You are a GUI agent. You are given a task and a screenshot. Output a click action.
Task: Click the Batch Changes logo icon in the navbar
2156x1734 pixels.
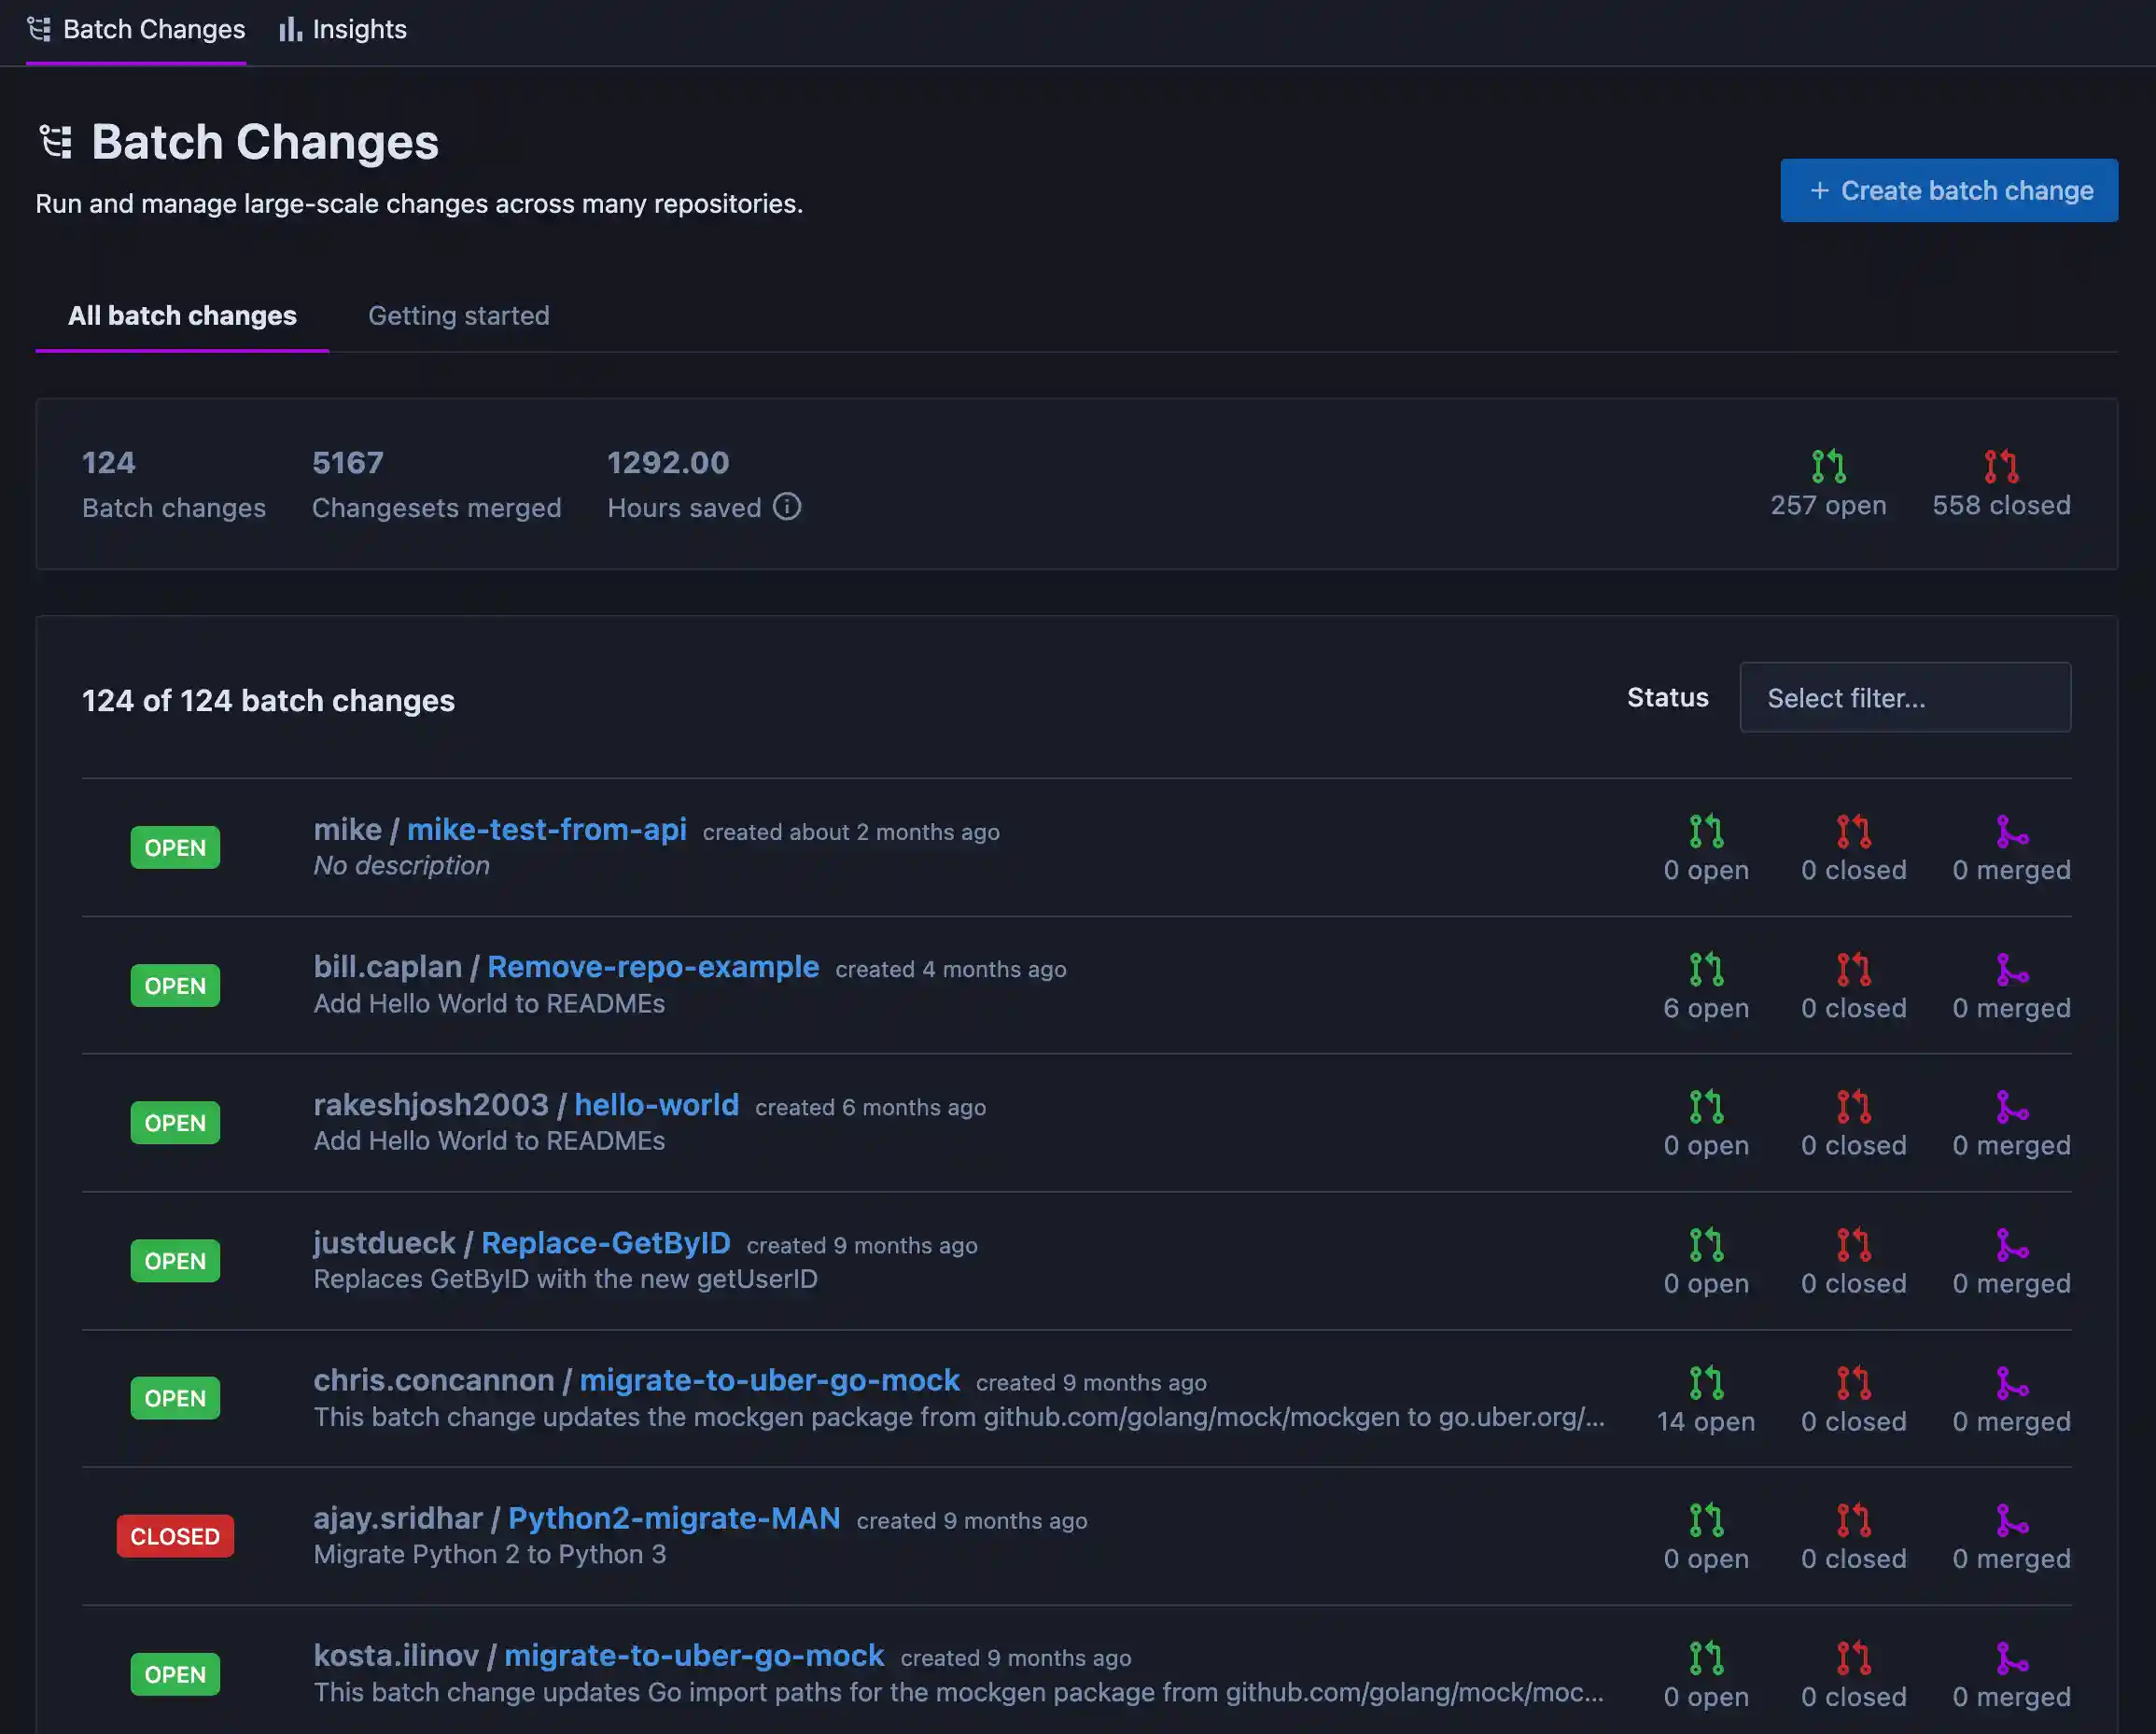(x=40, y=30)
